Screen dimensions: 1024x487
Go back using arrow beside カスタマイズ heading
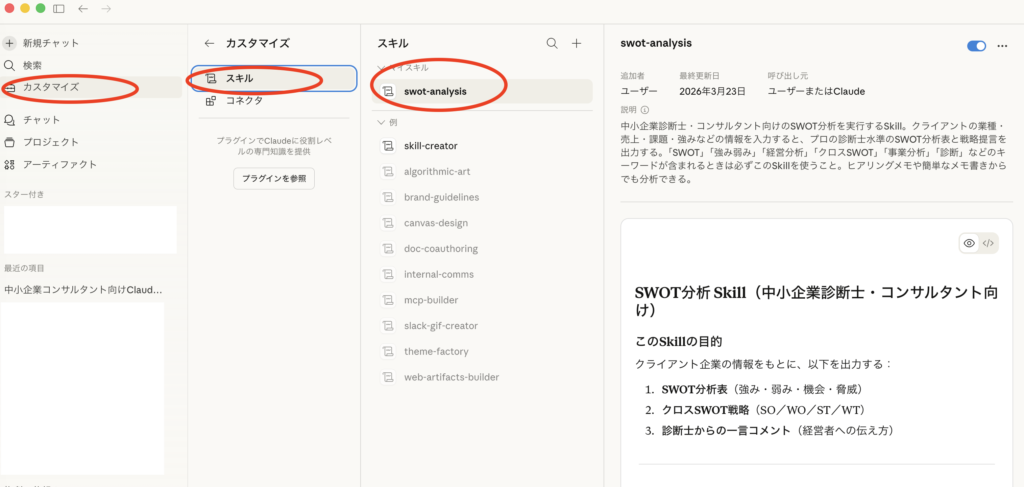tap(209, 43)
